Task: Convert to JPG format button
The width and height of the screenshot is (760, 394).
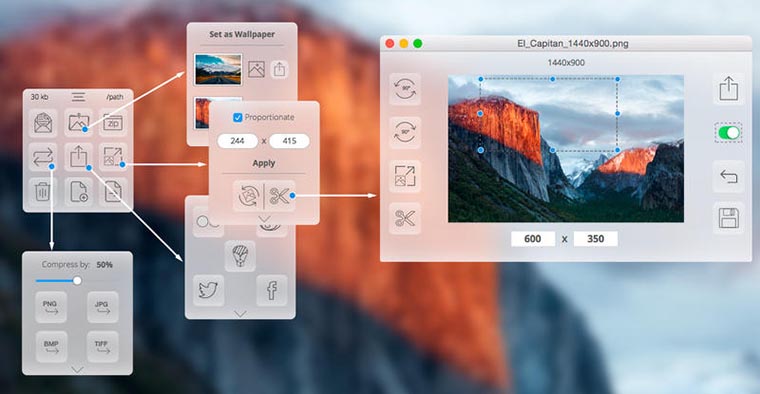Action: tap(103, 307)
